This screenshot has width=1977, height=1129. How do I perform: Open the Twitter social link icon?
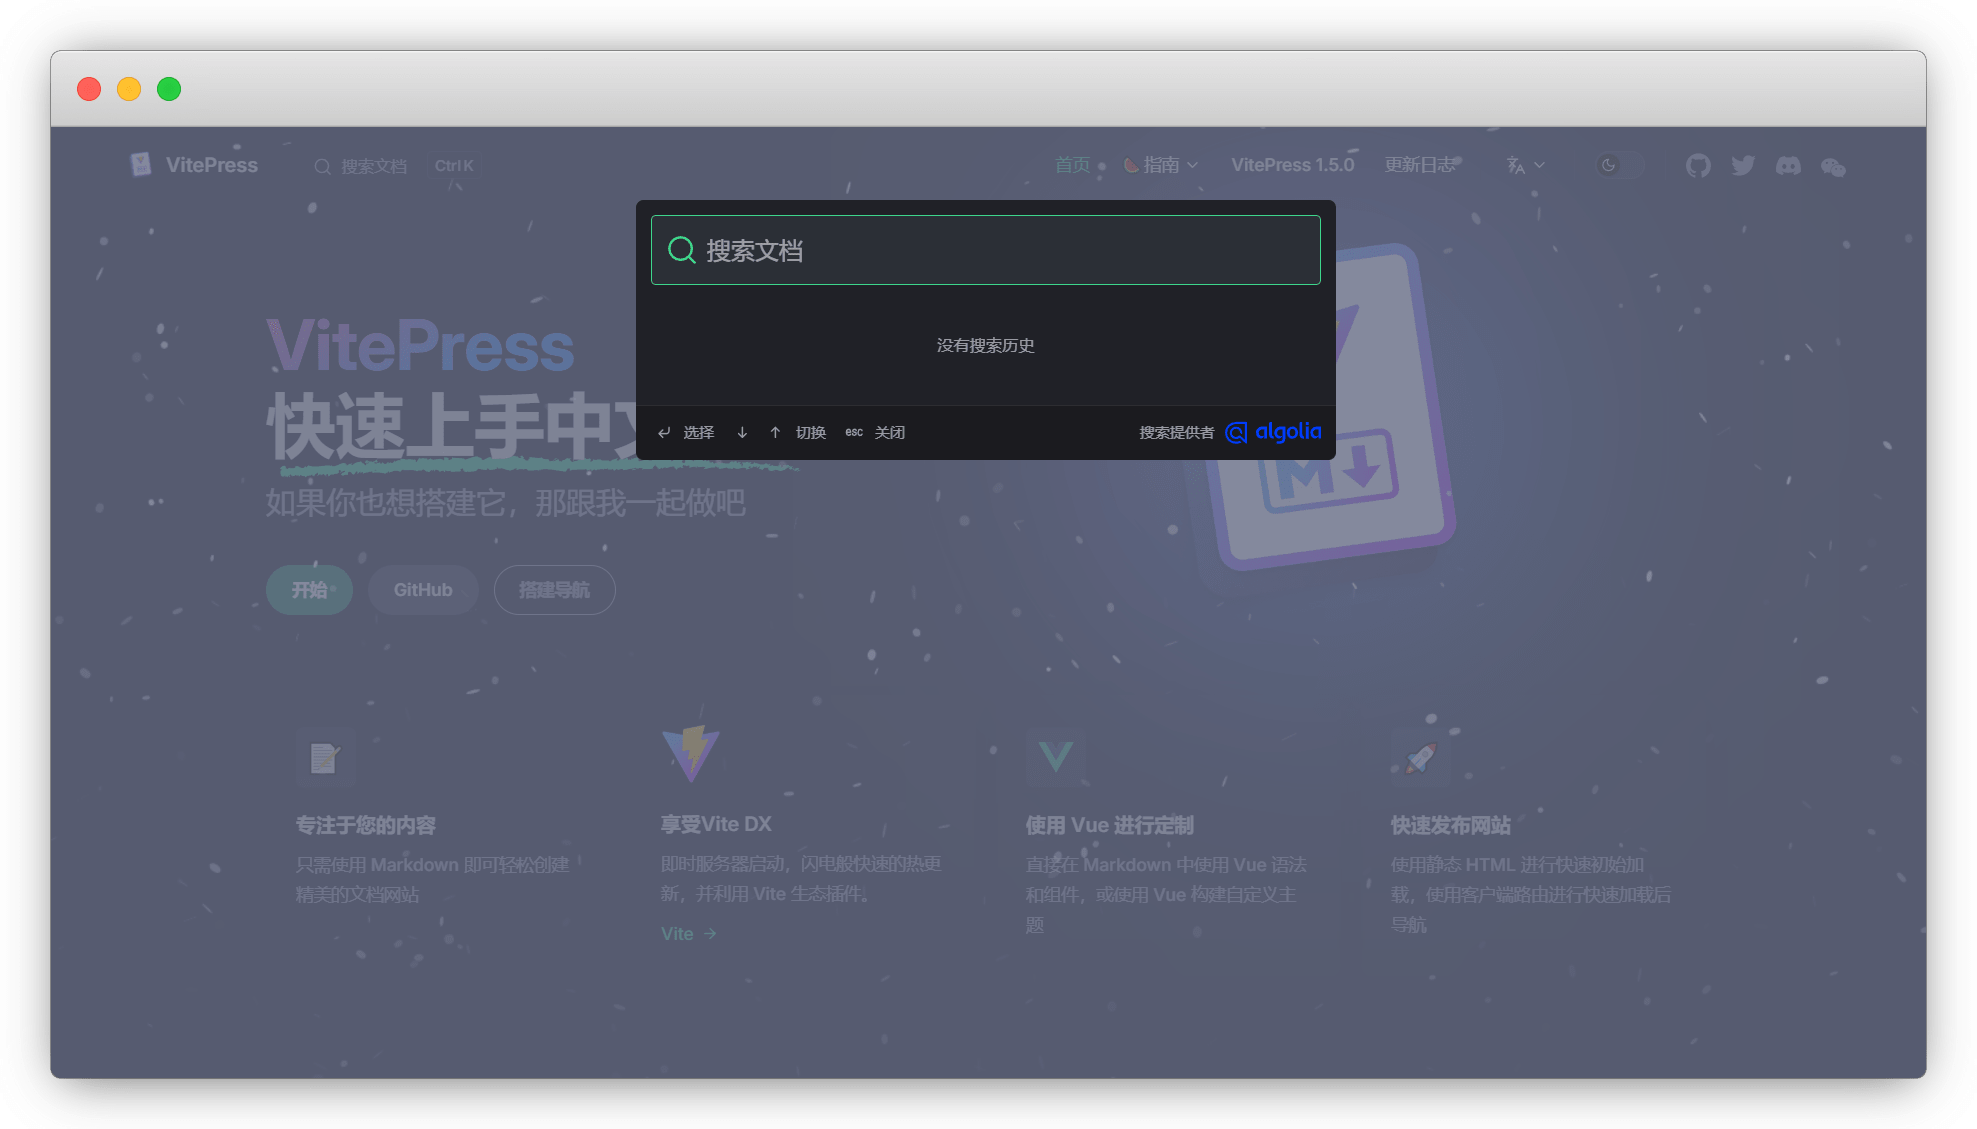(1743, 166)
